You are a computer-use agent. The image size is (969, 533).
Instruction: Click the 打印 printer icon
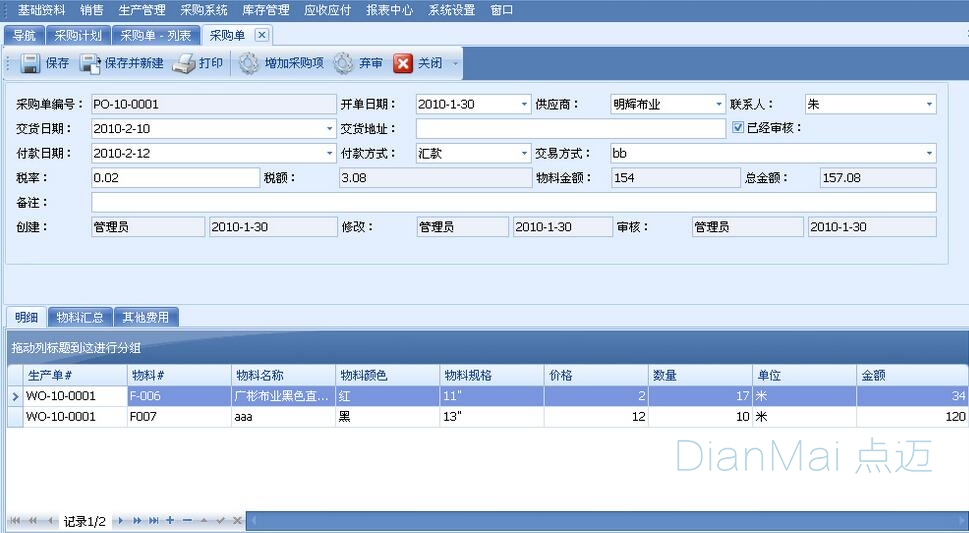coord(183,64)
